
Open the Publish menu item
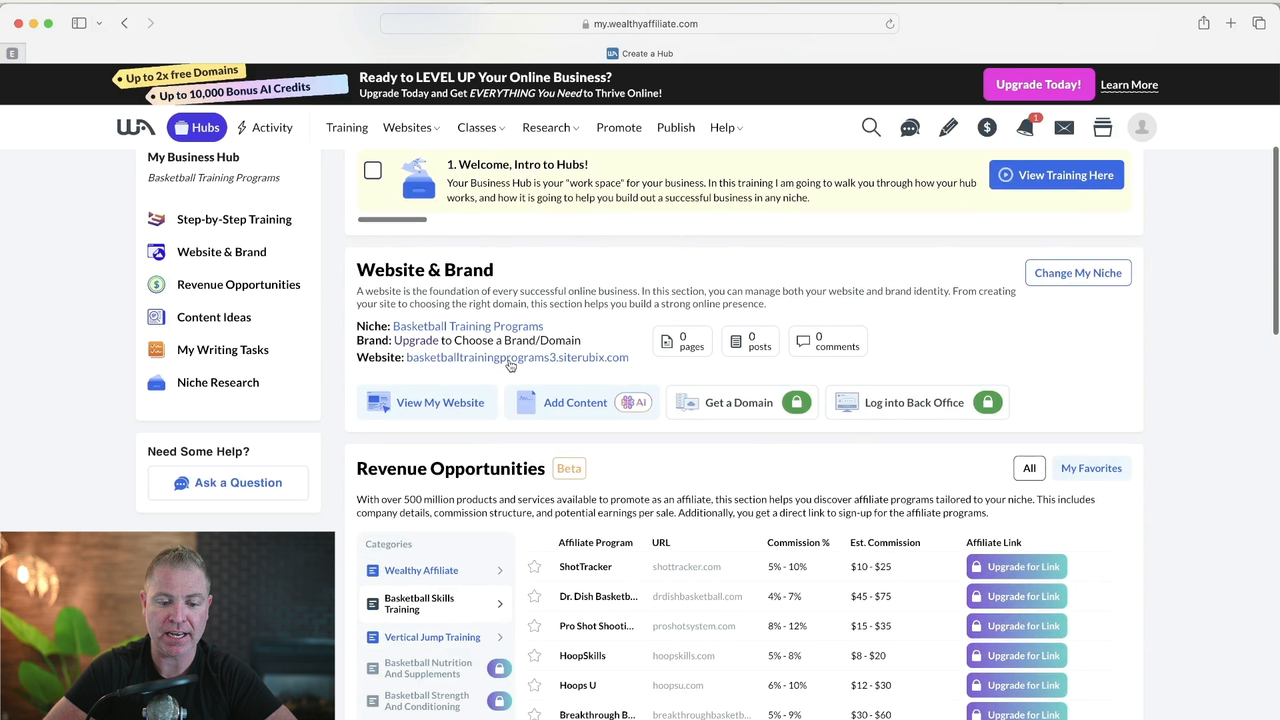tap(676, 127)
